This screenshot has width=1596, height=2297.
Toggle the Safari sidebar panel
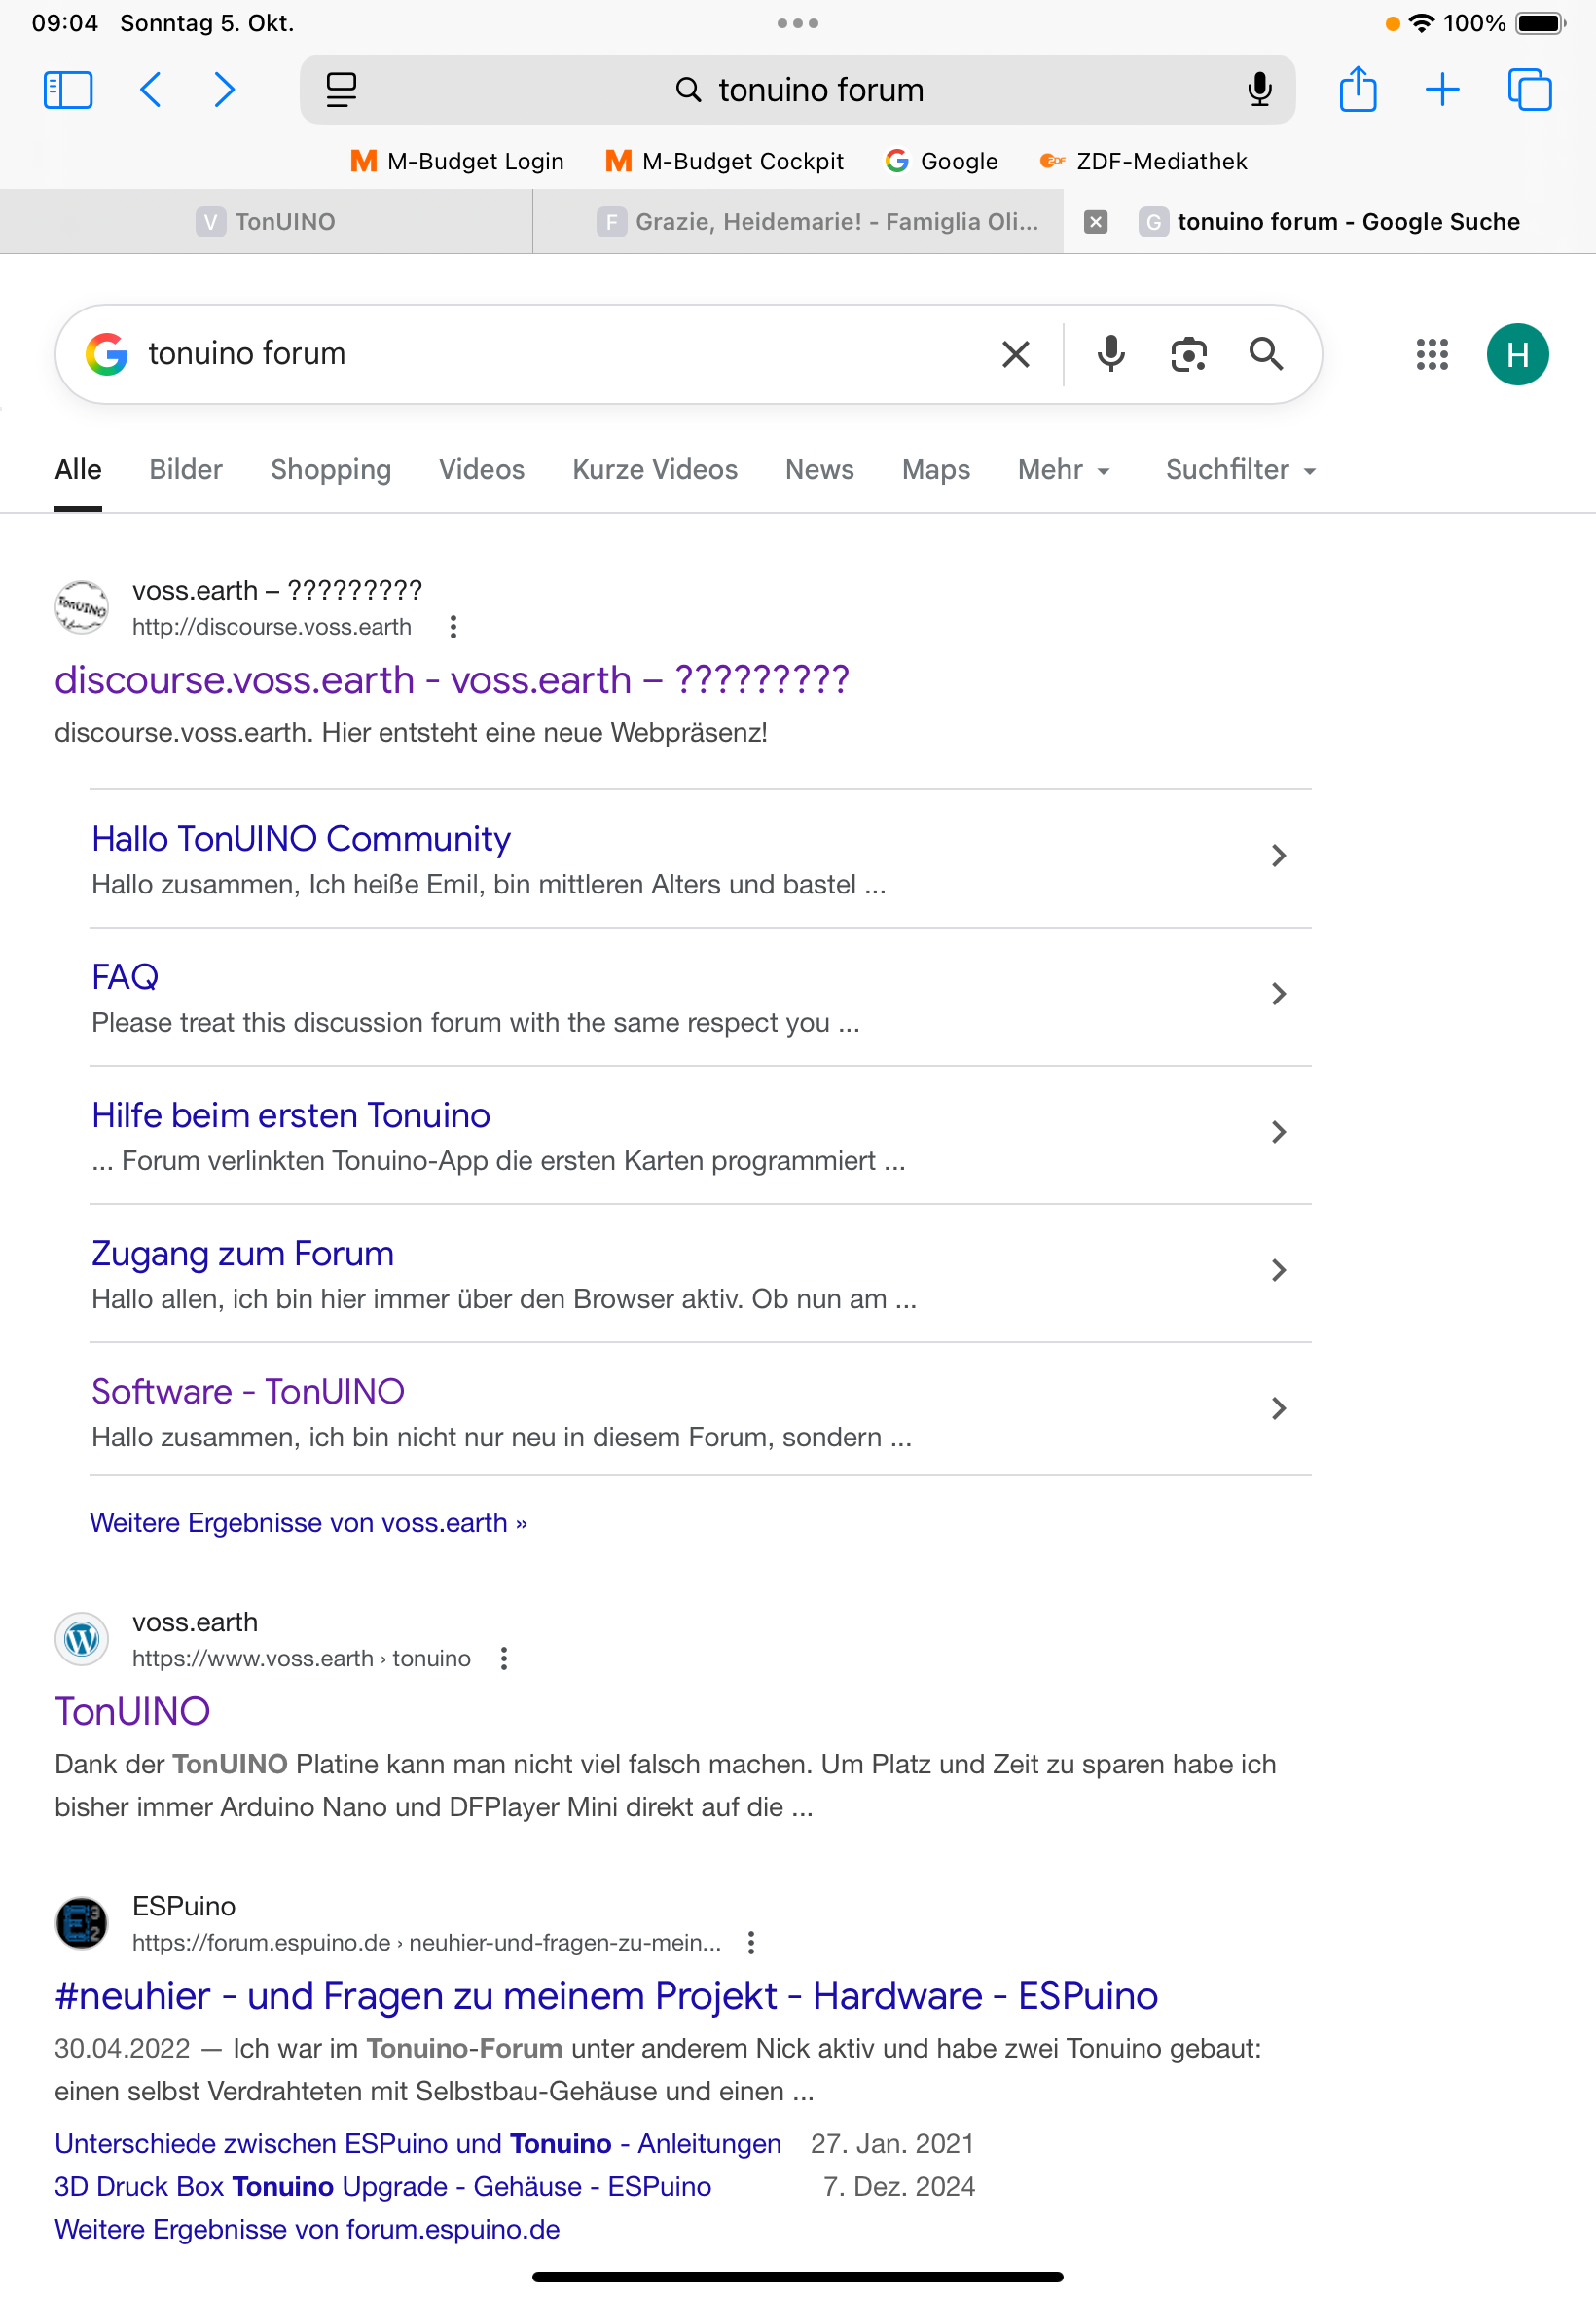pyautogui.click(x=68, y=90)
